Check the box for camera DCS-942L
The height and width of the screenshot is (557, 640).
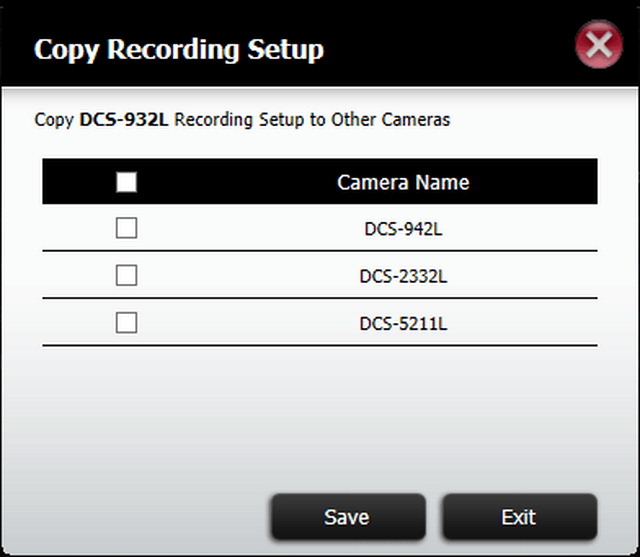point(127,228)
